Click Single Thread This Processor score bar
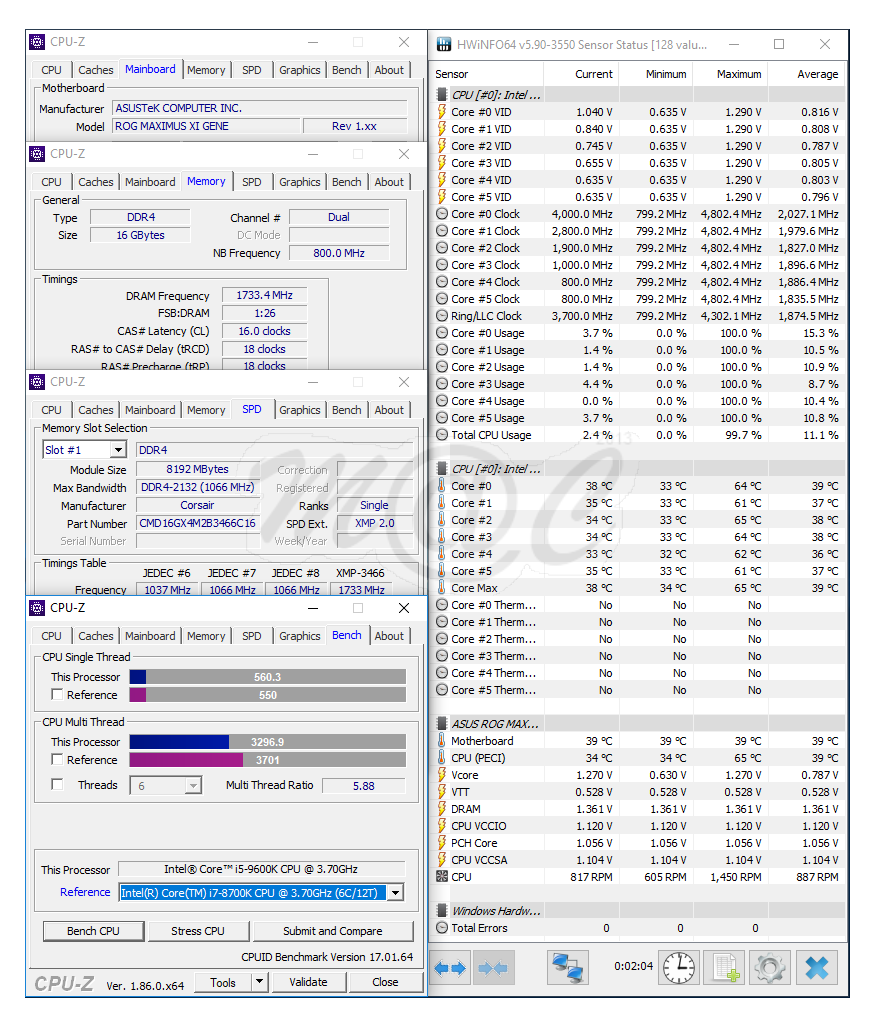The image size is (875, 1027). pos(268,677)
